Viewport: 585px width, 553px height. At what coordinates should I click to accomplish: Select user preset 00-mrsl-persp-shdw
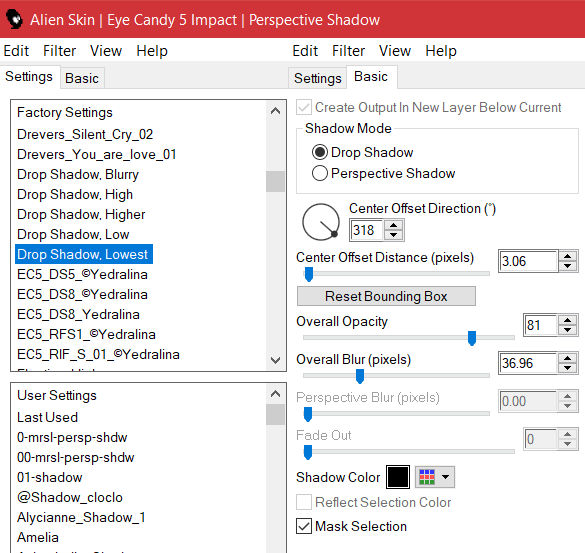(75, 457)
